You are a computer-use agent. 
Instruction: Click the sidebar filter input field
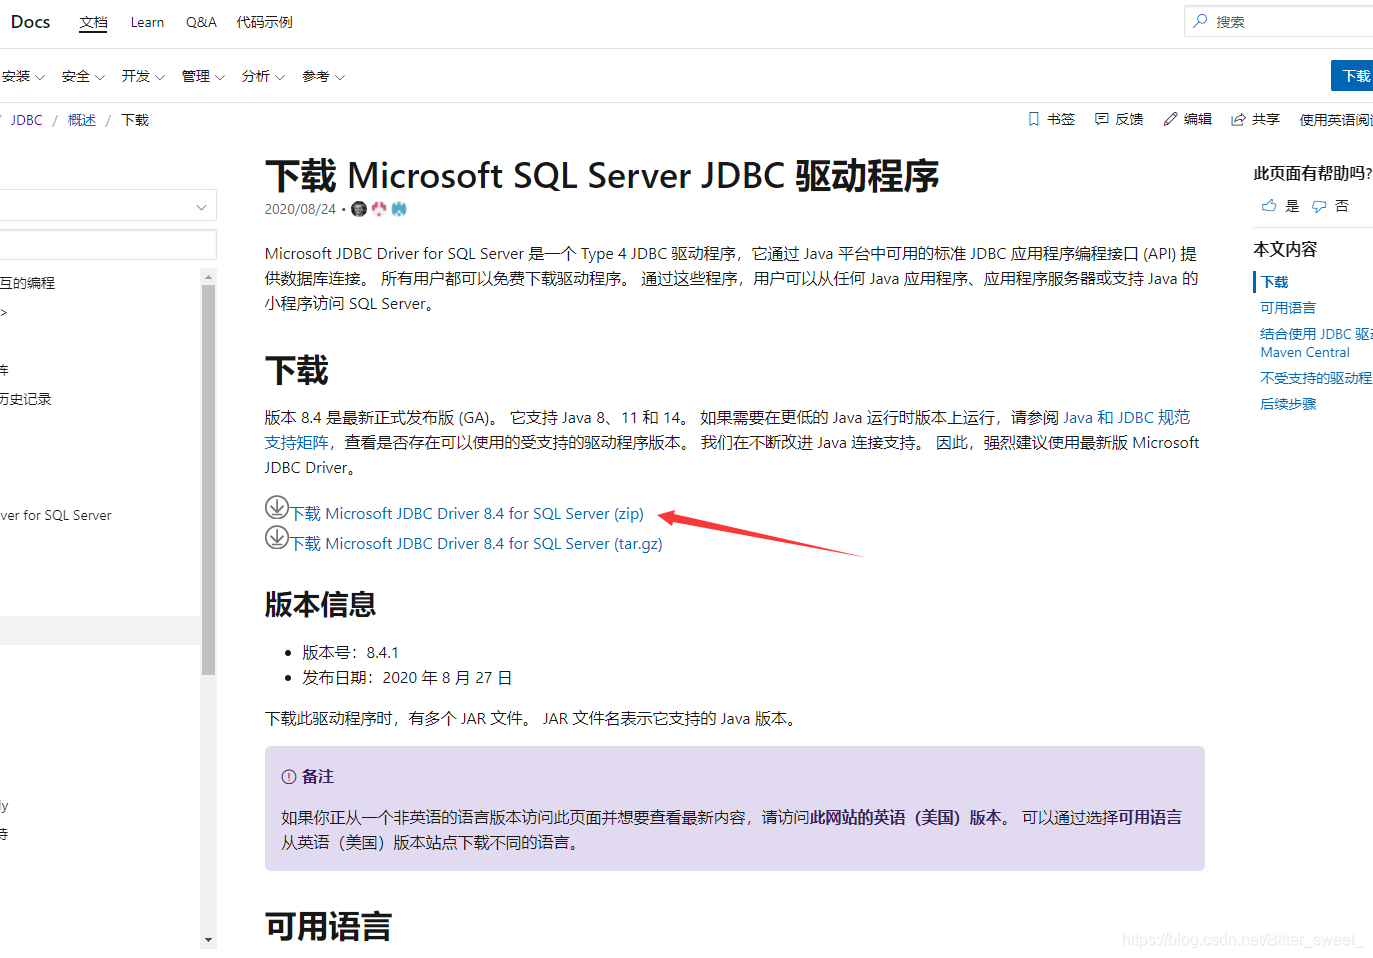point(108,245)
